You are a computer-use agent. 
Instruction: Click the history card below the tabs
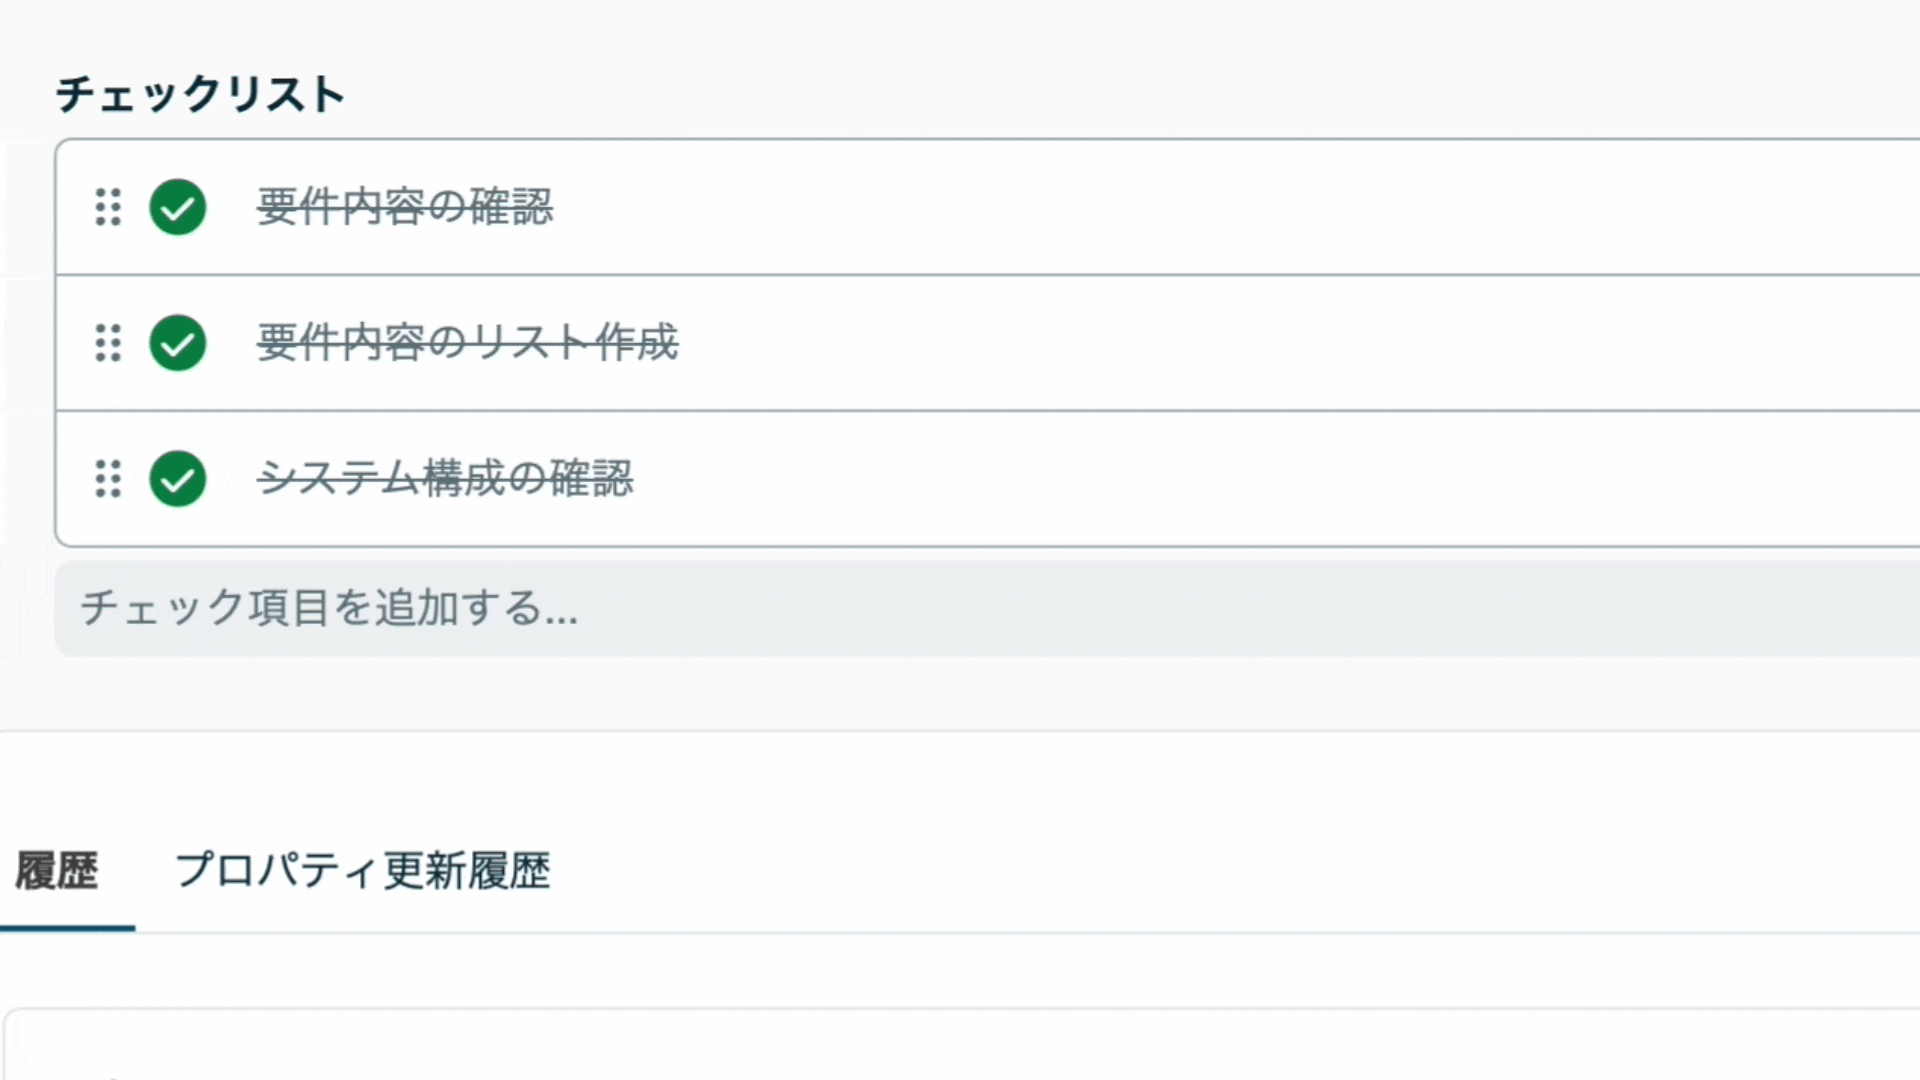[962, 1044]
